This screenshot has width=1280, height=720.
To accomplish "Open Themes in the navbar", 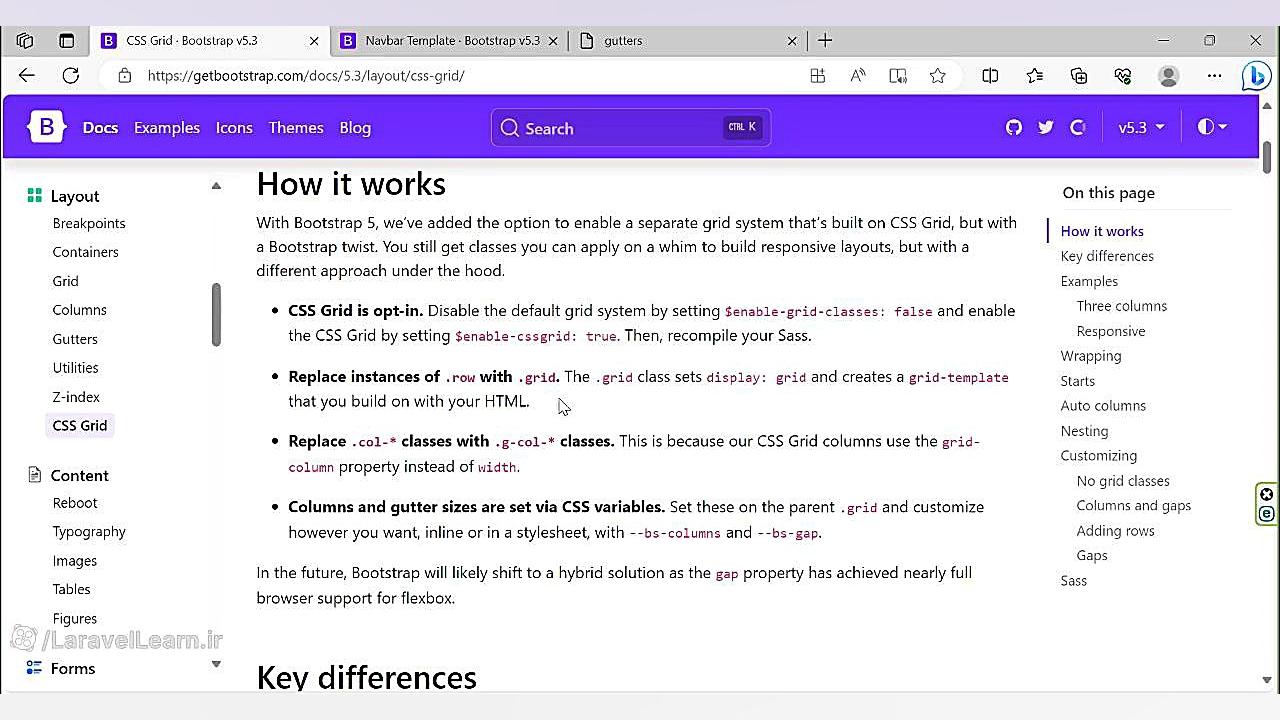I will pyautogui.click(x=296, y=128).
